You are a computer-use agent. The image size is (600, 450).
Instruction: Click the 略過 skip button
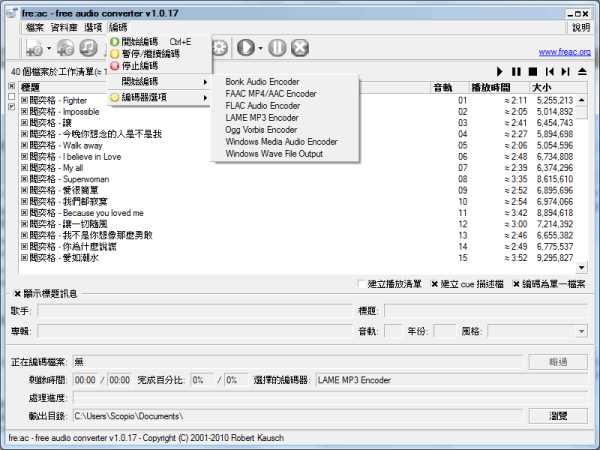pyautogui.click(x=558, y=362)
